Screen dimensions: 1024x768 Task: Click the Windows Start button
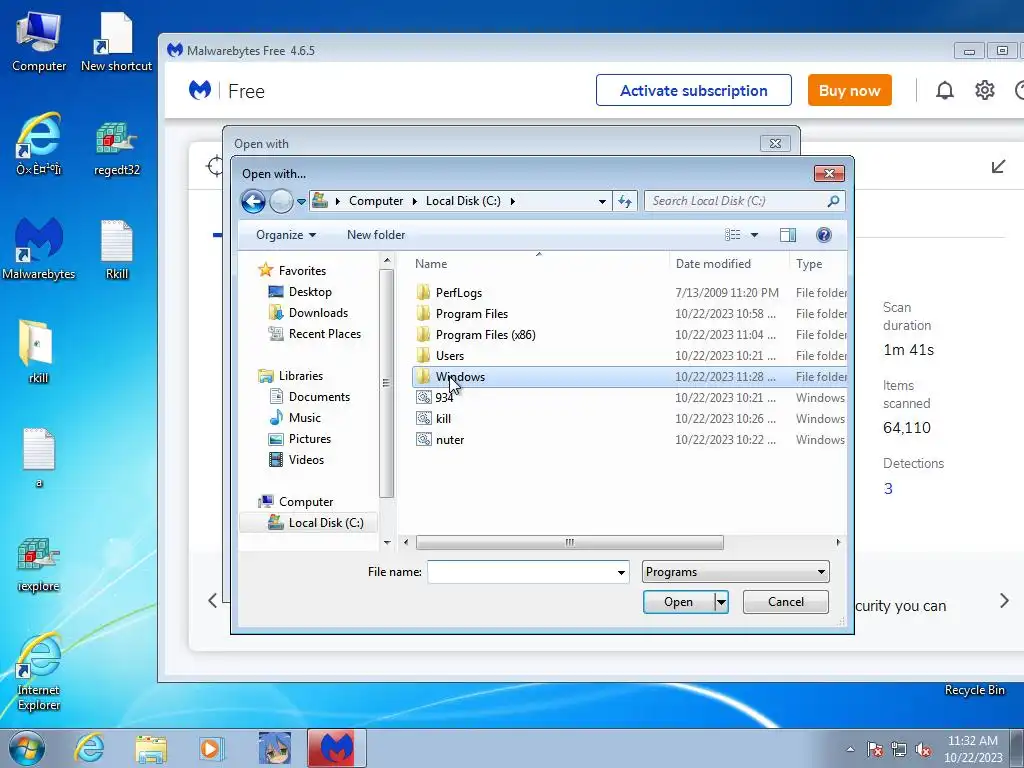27,748
